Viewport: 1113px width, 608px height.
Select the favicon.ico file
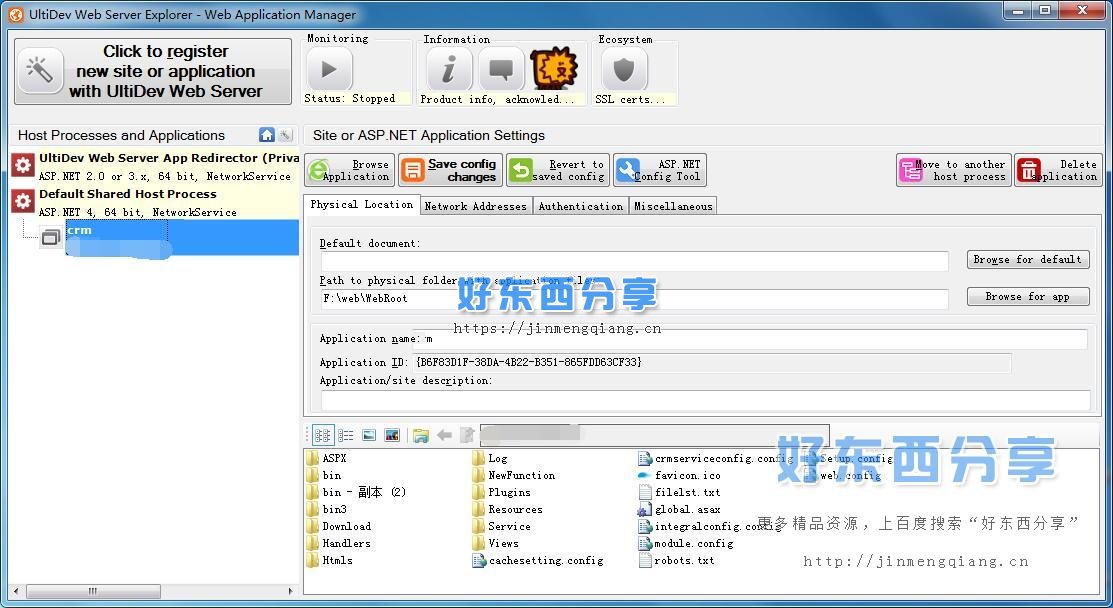tap(680, 475)
